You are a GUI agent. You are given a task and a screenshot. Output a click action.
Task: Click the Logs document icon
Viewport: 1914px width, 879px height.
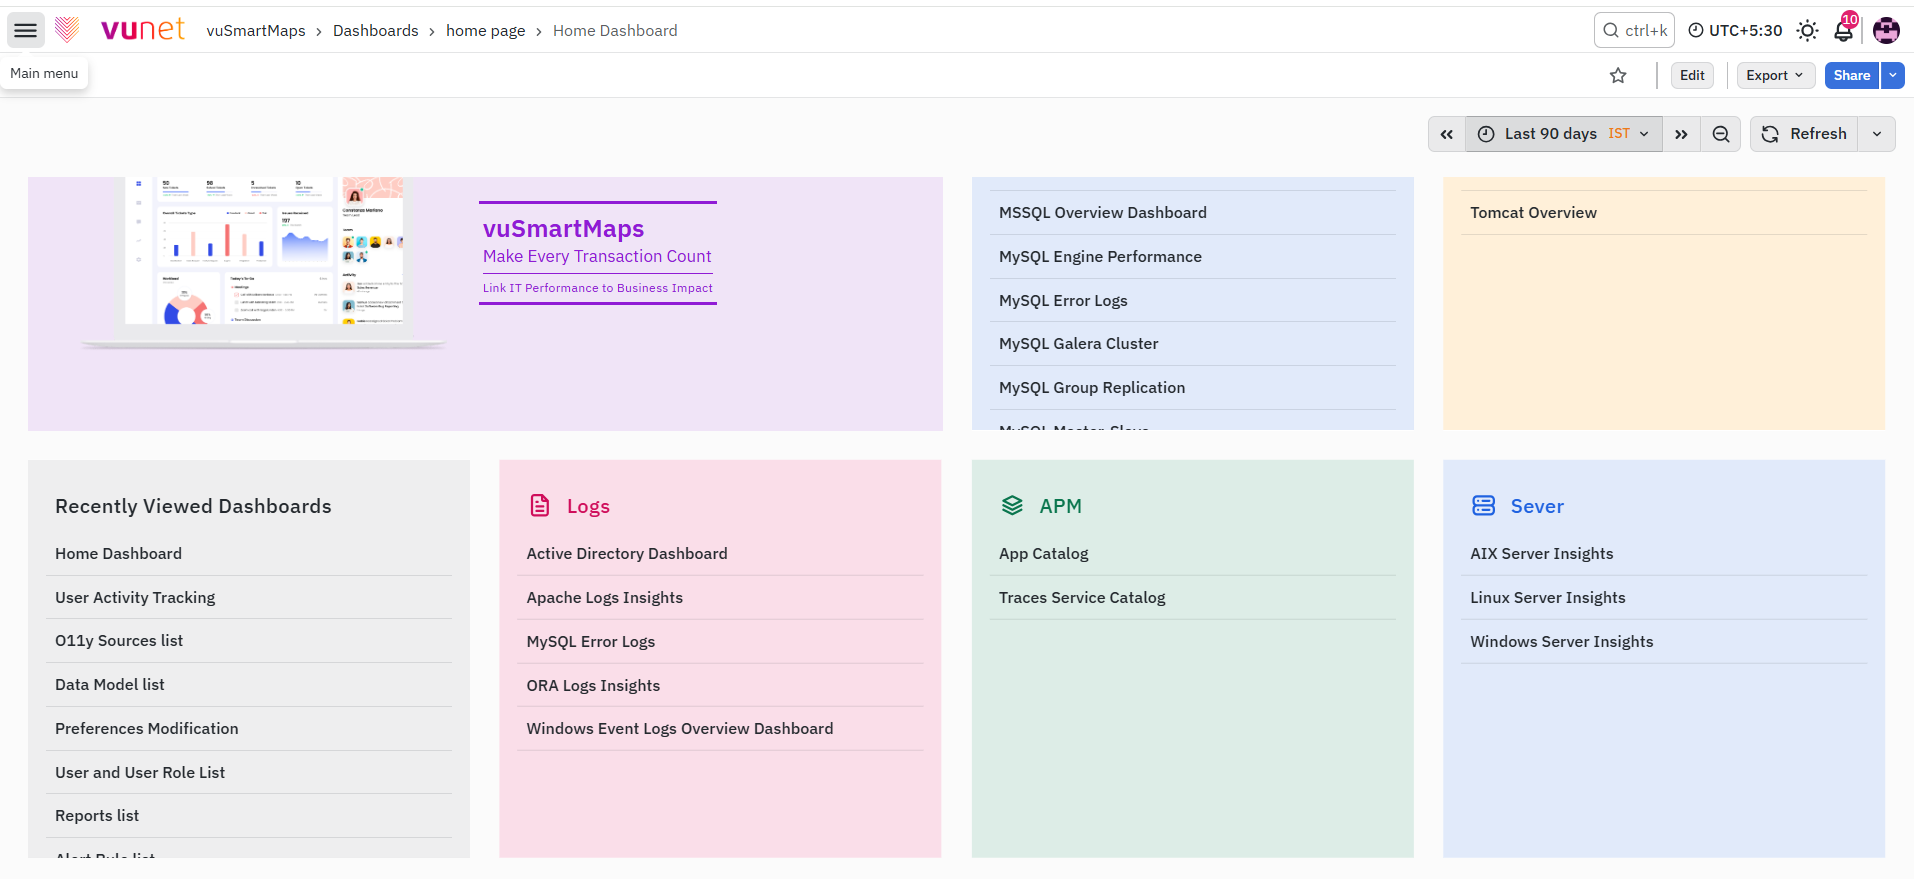[540, 506]
